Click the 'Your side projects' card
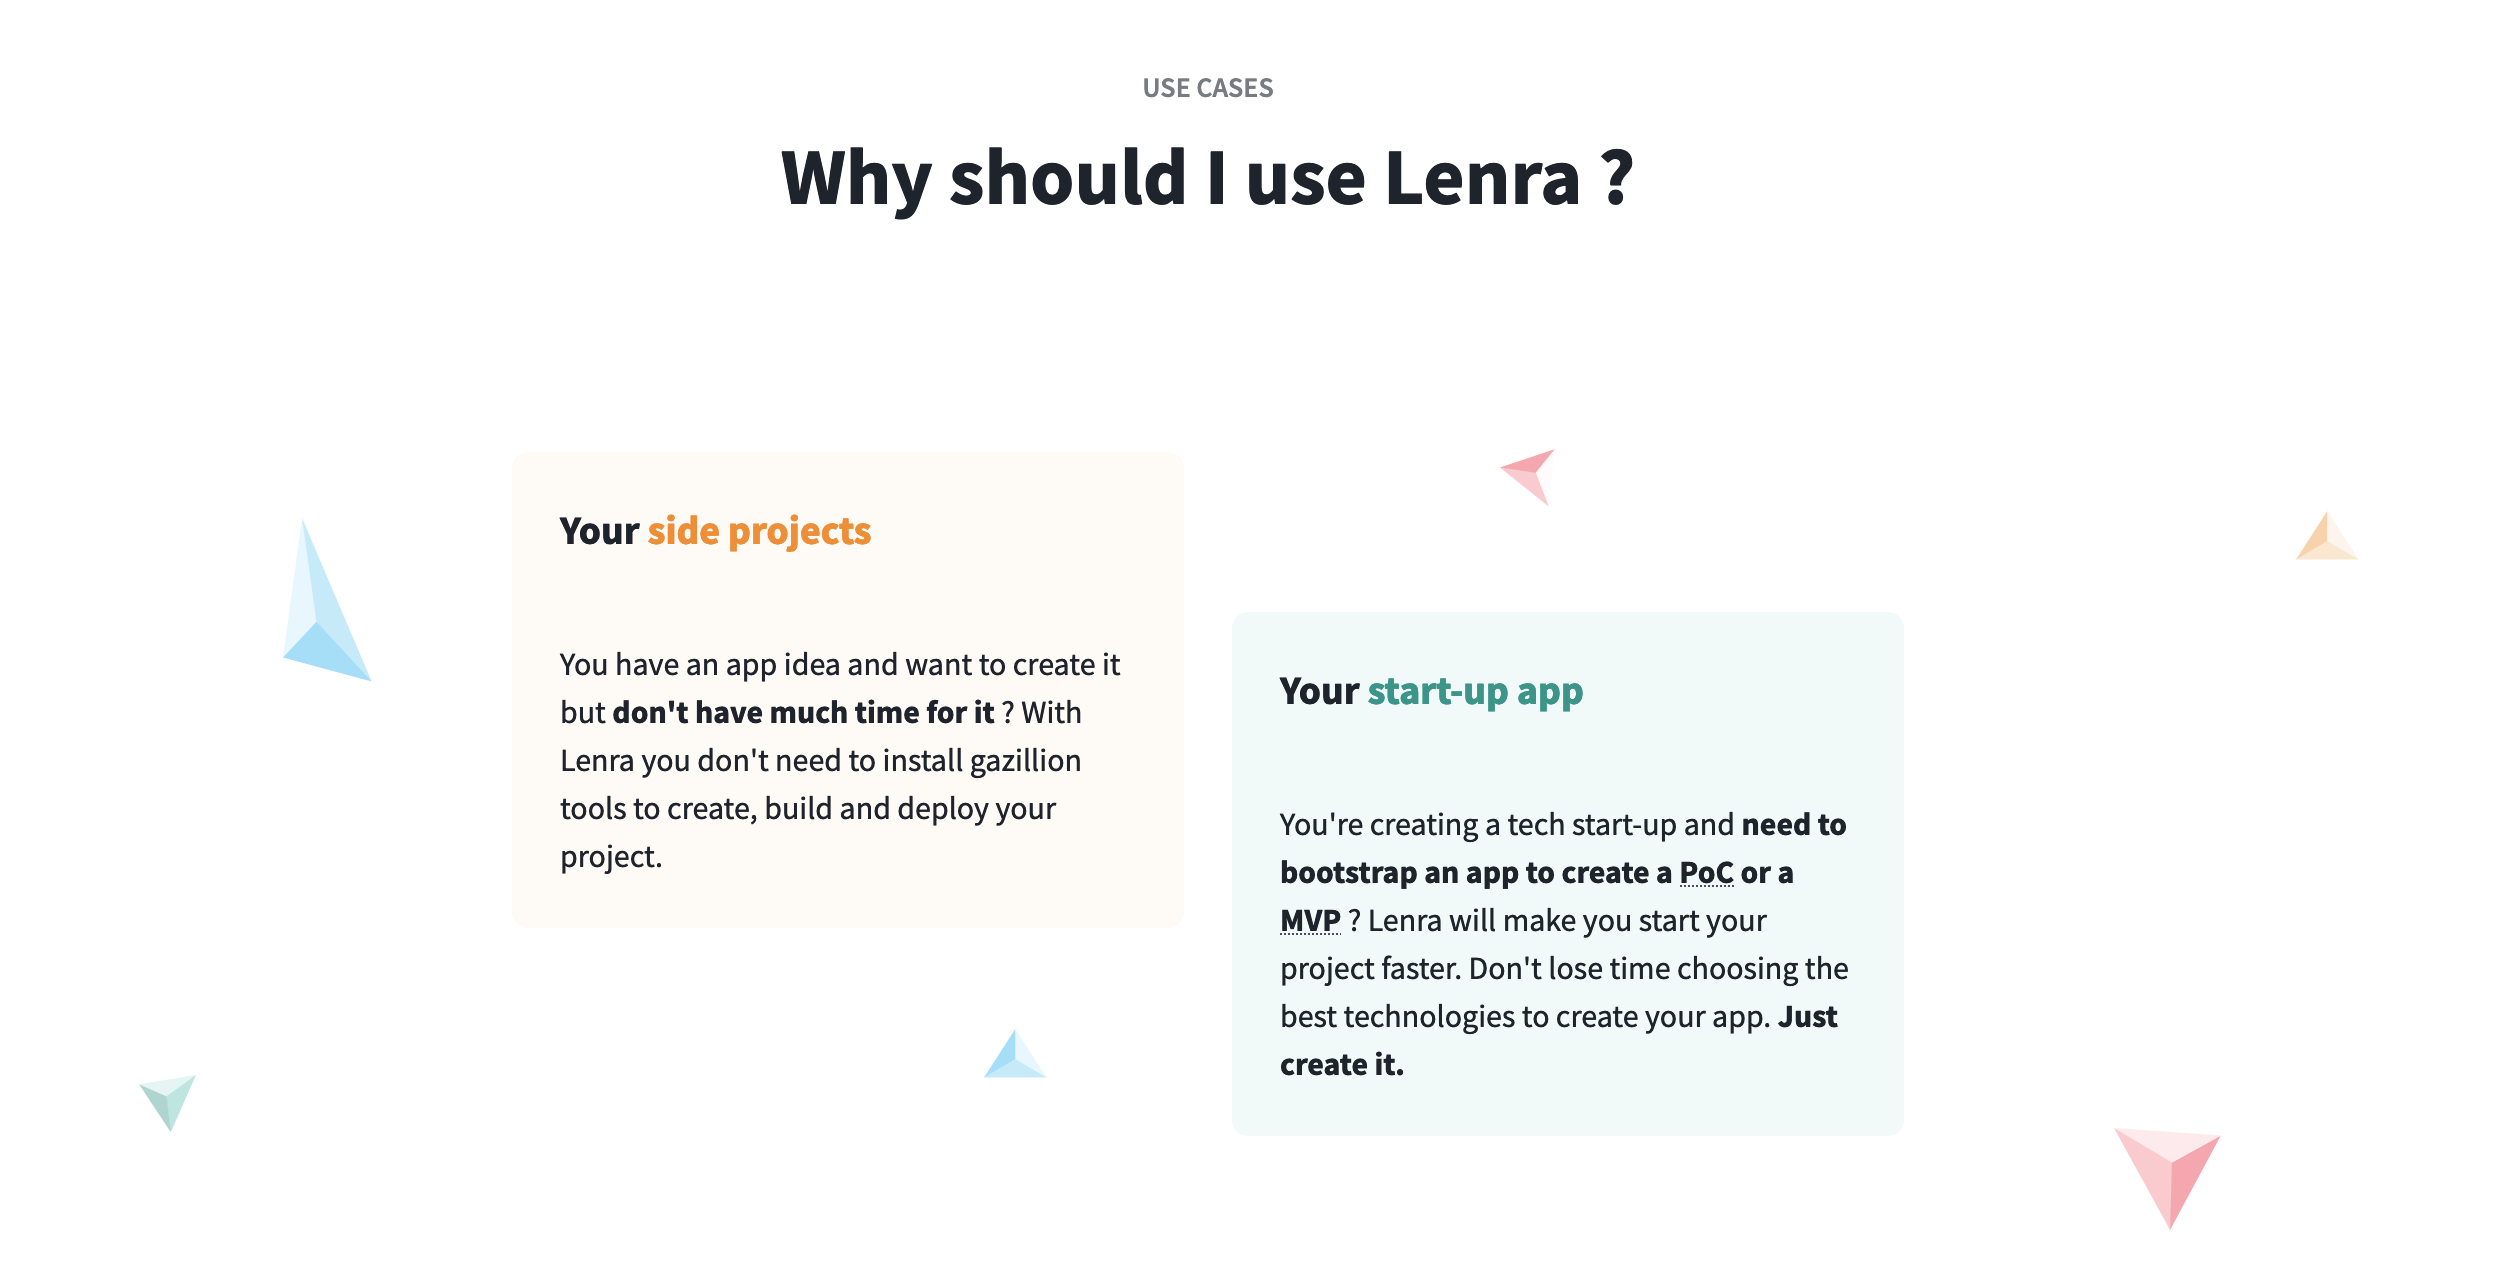 pyautogui.click(x=848, y=690)
